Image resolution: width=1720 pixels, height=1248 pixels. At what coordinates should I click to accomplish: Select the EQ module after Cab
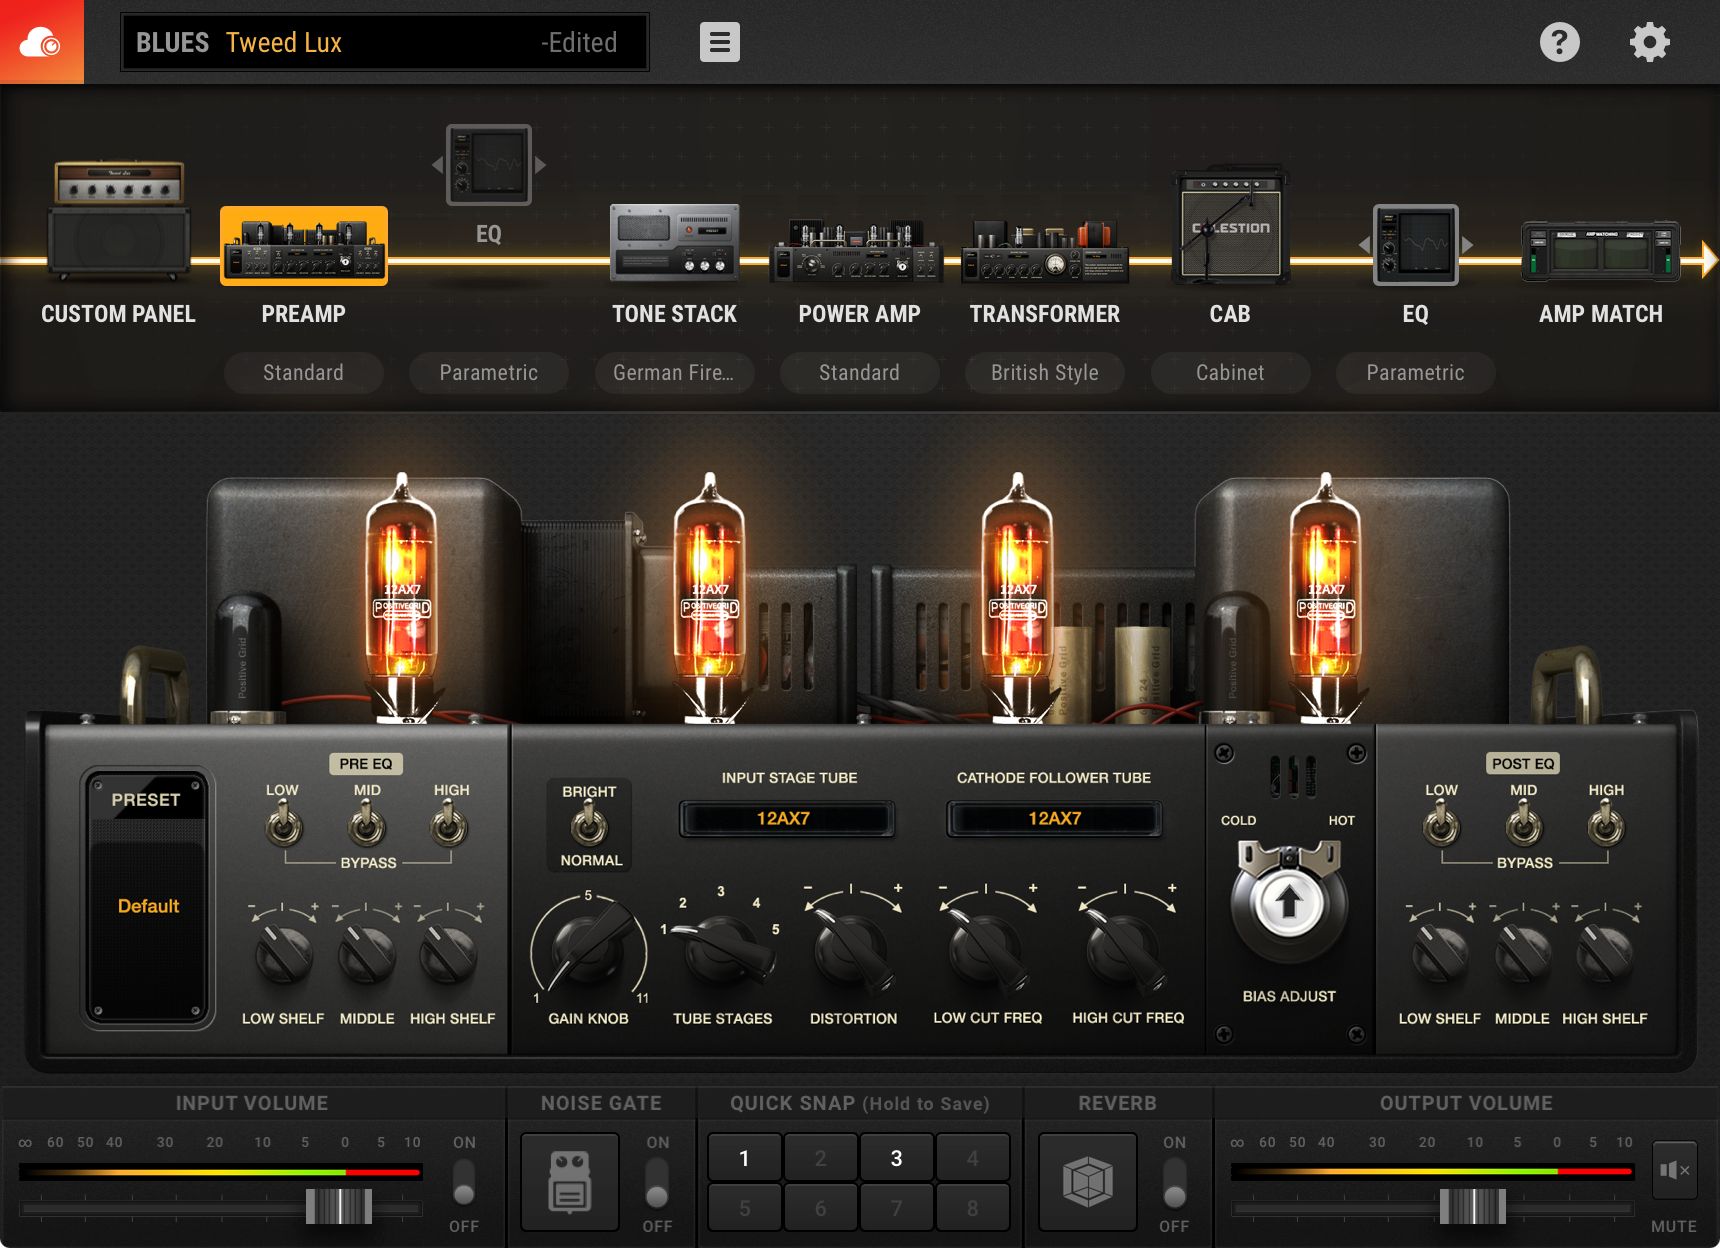click(x=1415, y=245)
